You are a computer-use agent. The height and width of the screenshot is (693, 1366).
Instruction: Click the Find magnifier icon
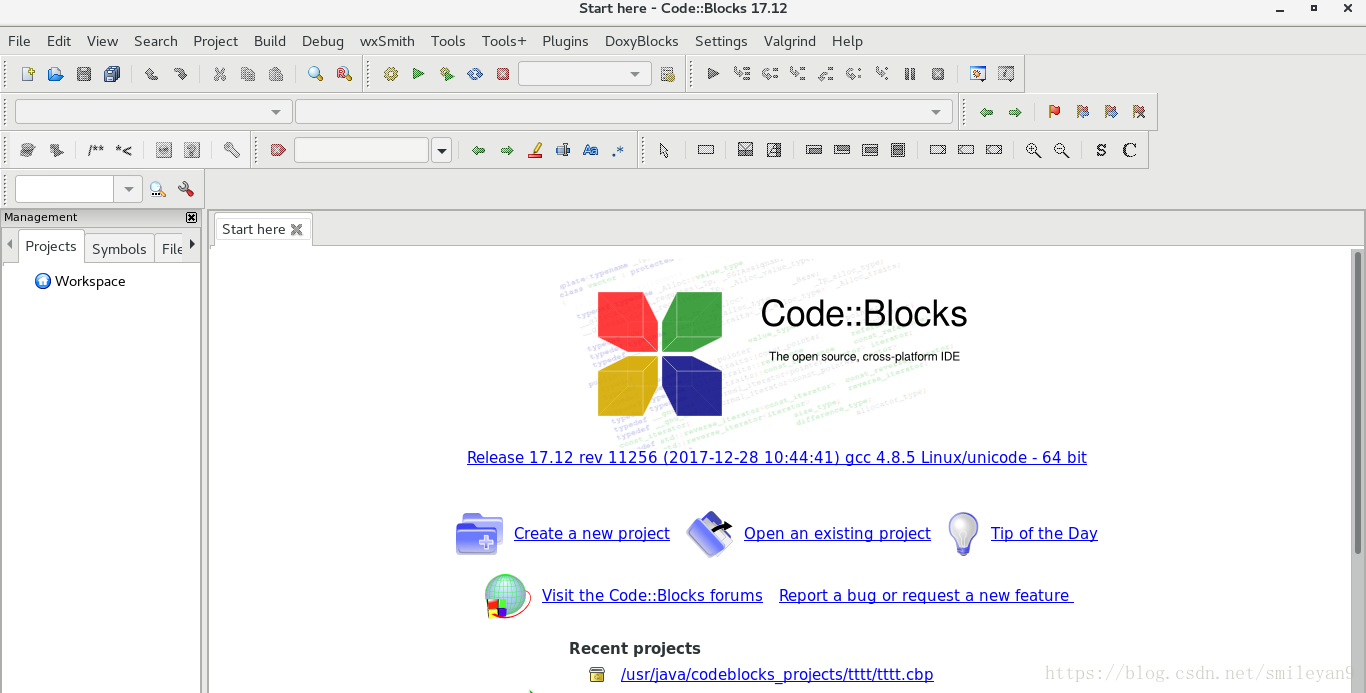[x=315, y=74]
